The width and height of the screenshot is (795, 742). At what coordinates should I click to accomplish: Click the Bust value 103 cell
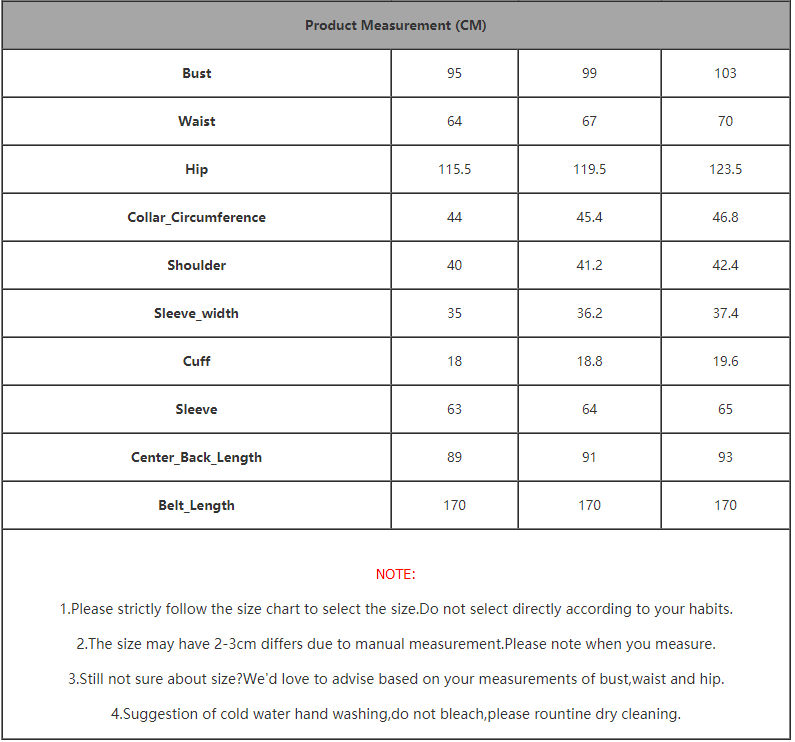[725, 73]
